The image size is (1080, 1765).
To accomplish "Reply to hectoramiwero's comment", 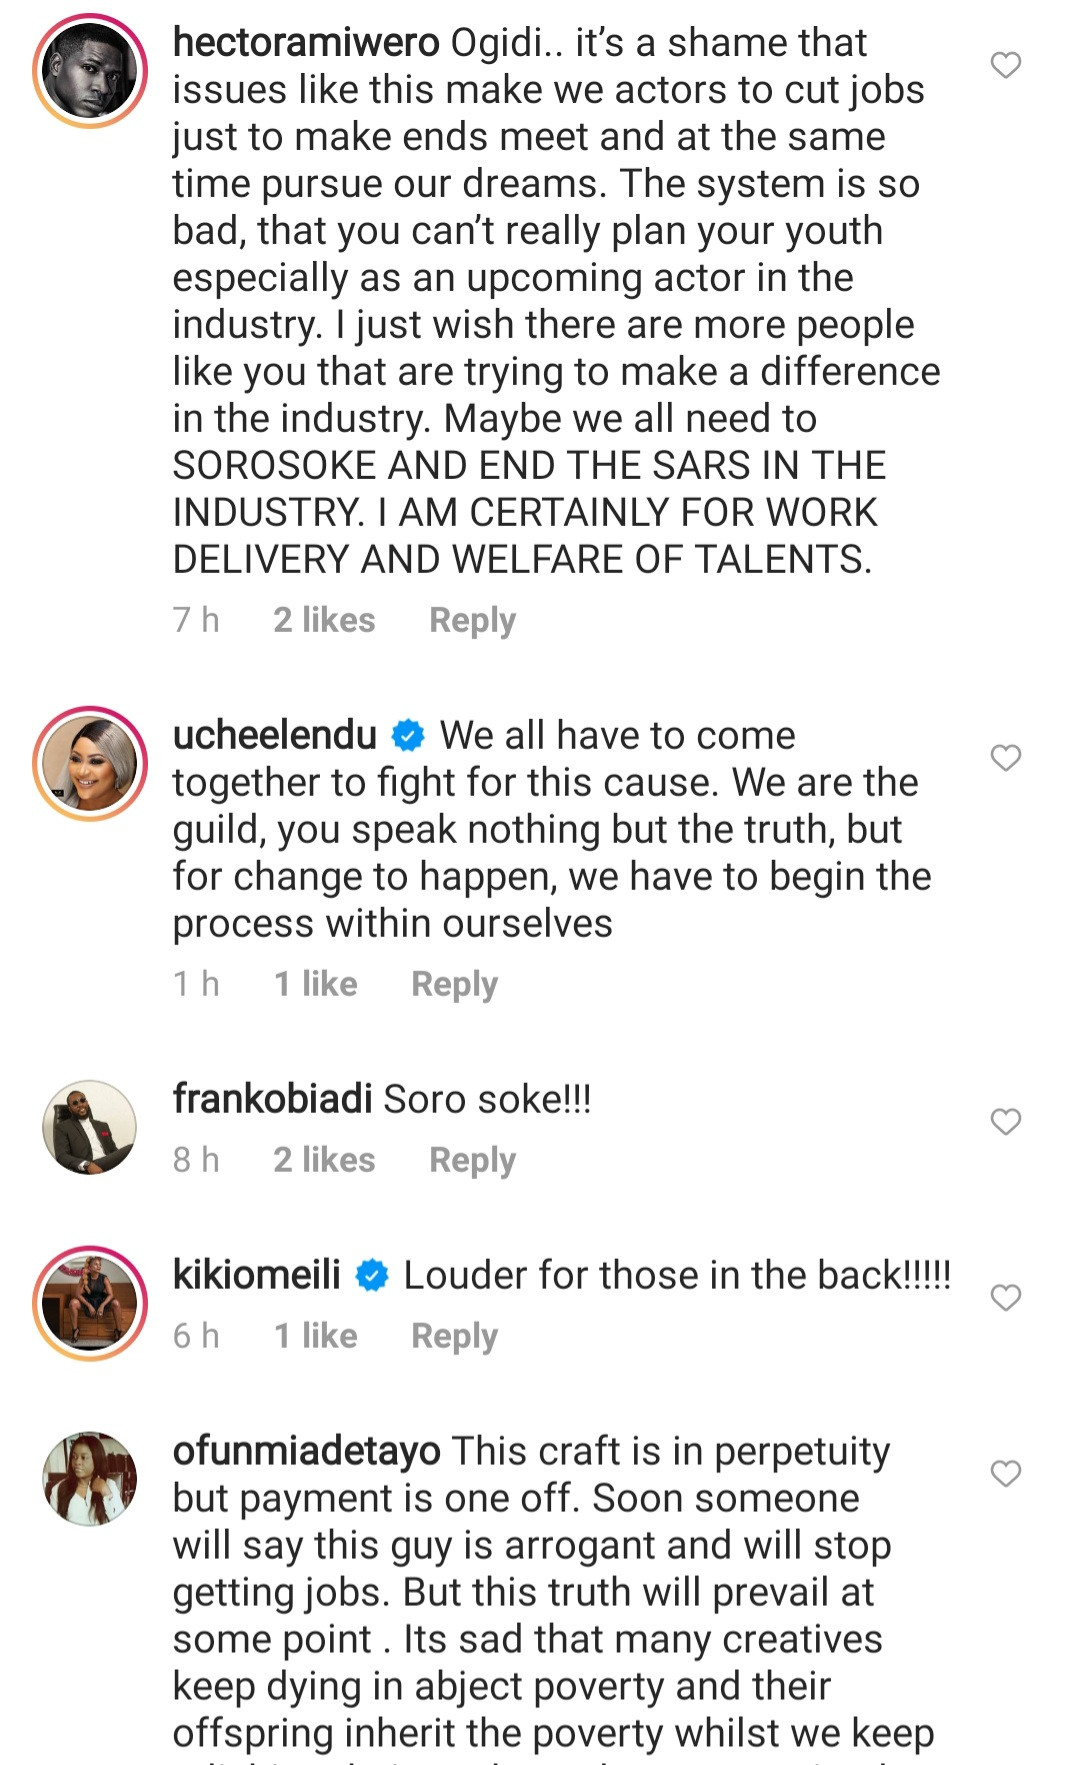I will pyautogui.click(x=472, y=620).
